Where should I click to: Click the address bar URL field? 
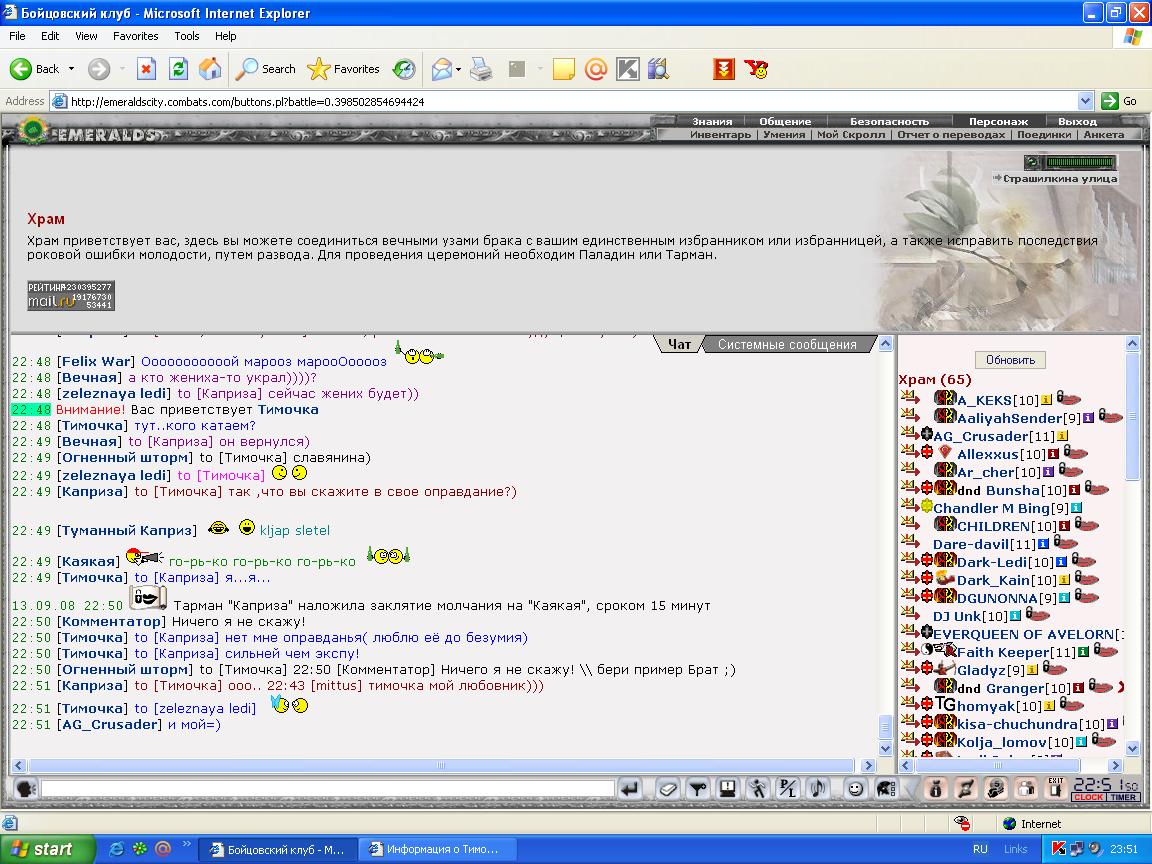pyautogui.click(x=563, y=101)
